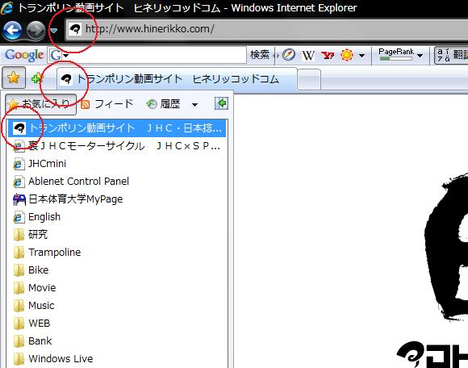
Task: Click the Yahoo Y! toolbar icon
Action: click(327, 55)
